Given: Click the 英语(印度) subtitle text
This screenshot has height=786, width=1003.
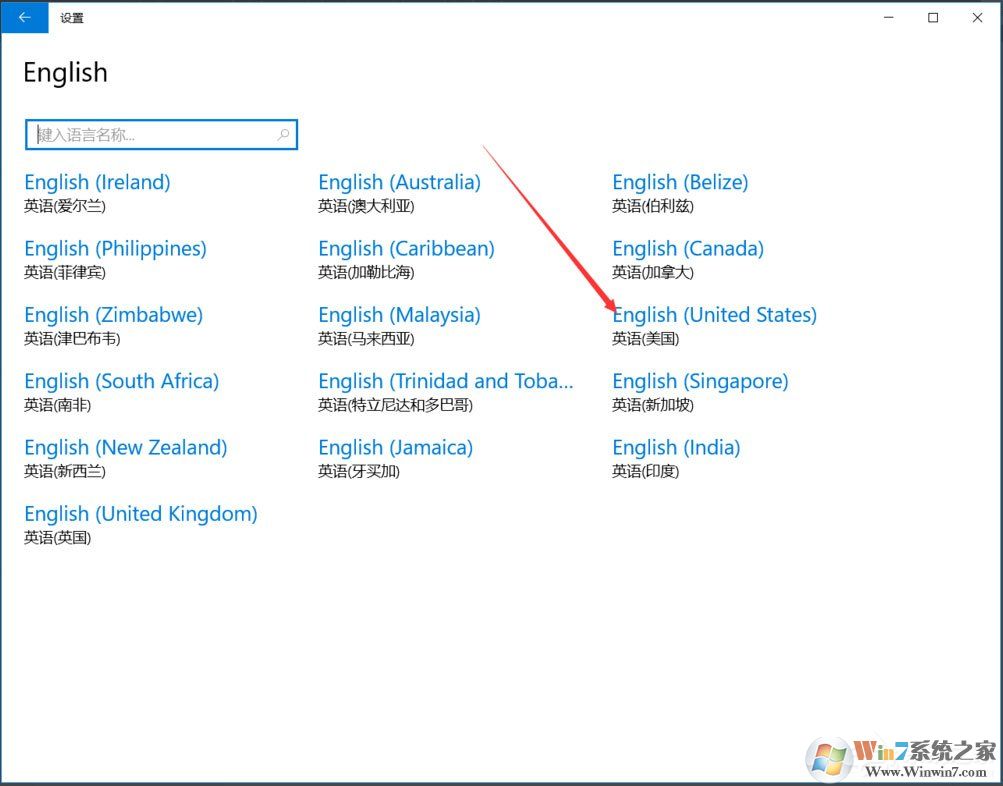Looking at the screenshot, I should (645, 471).
